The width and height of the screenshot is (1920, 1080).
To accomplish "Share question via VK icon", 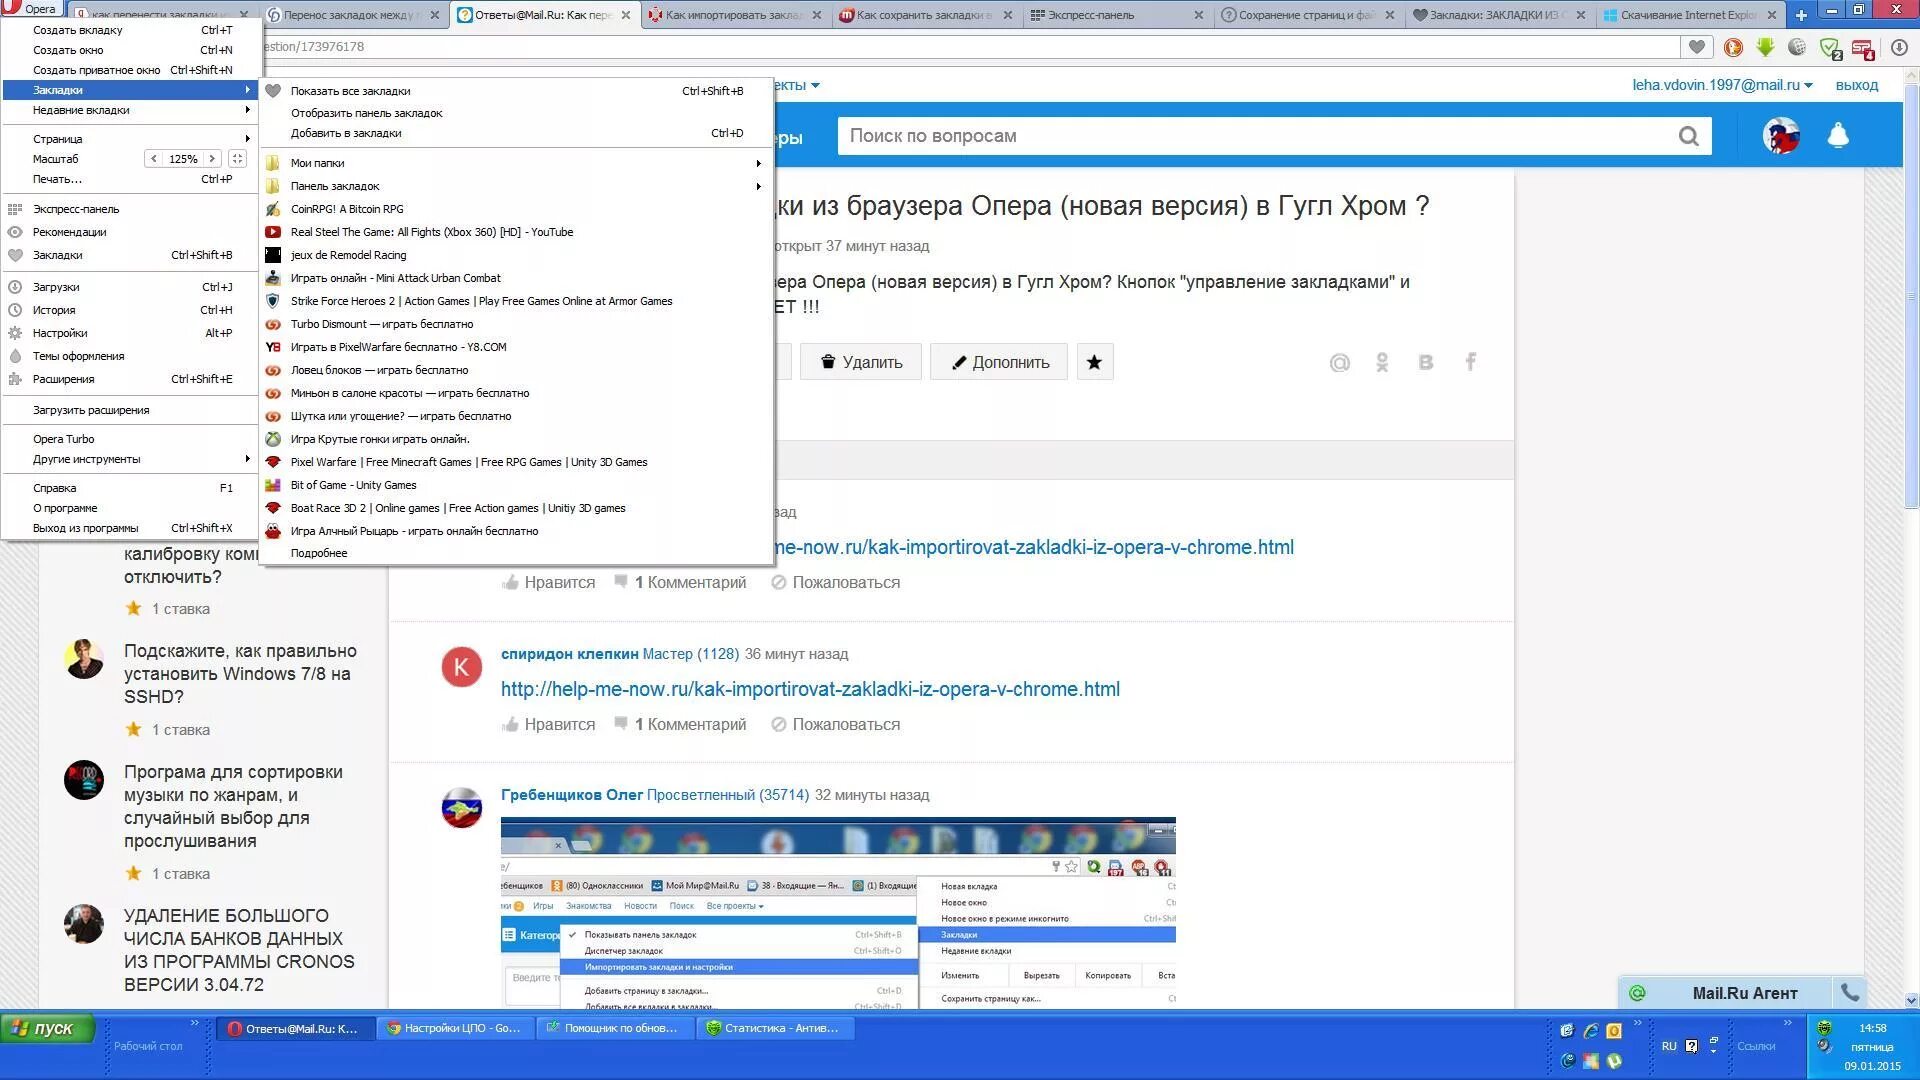I will 1426,363.
